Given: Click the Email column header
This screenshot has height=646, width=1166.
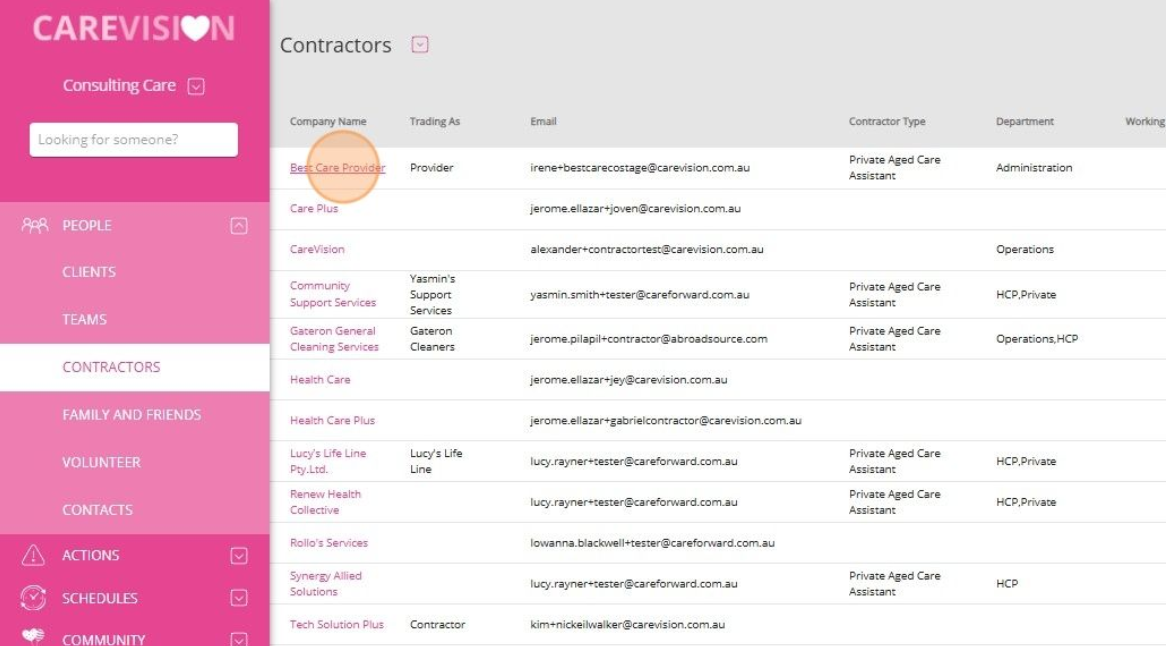Looking at the screenshot, I should pyautogui.click(x=544, y=122).
